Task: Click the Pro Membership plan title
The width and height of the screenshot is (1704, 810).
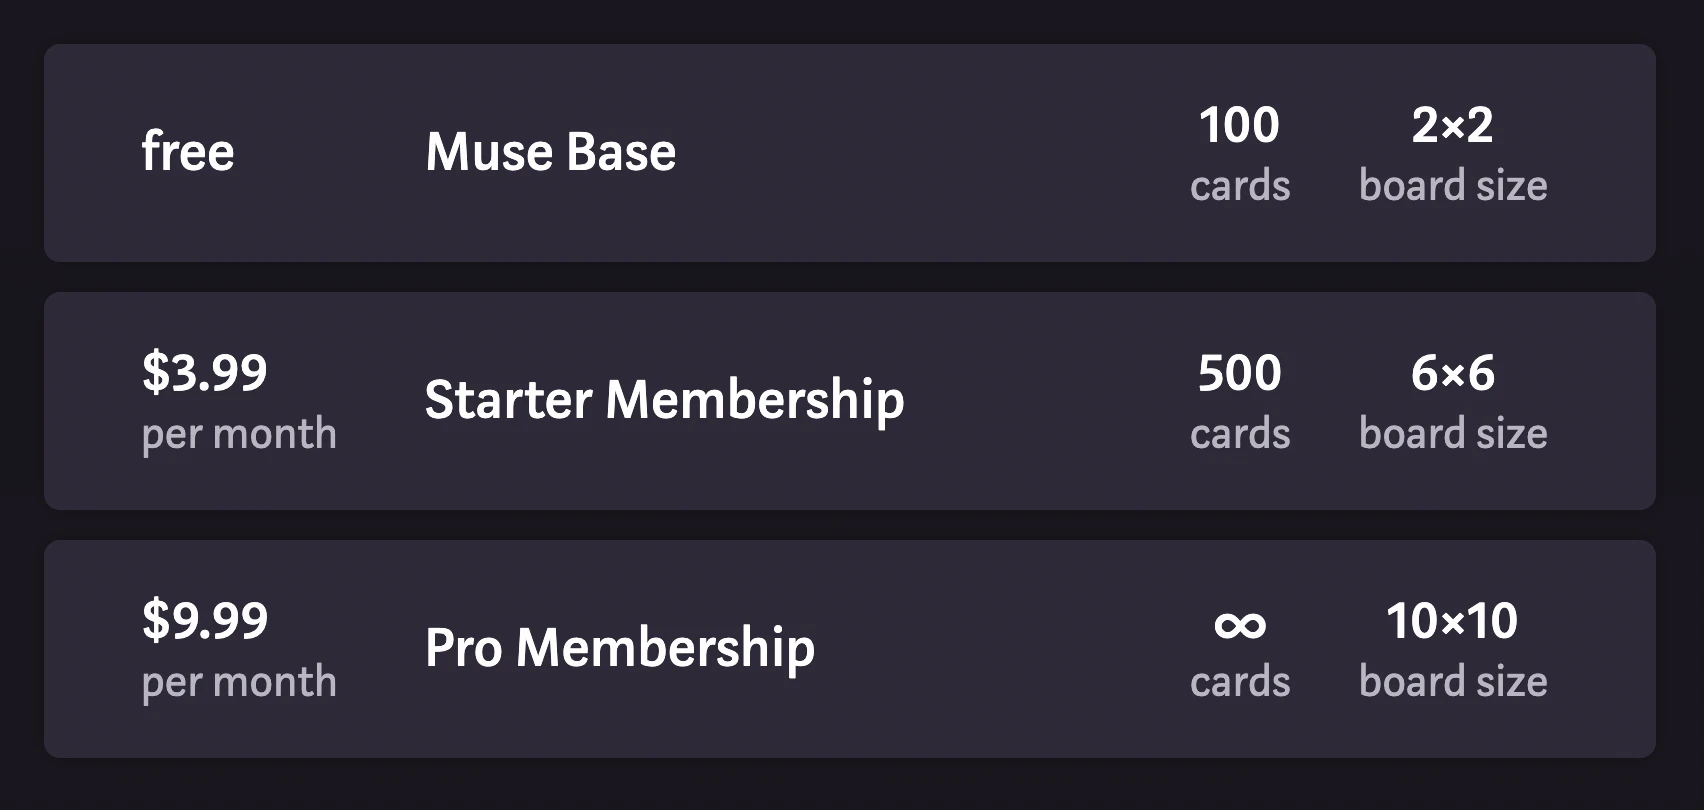Action: (620, 648)
